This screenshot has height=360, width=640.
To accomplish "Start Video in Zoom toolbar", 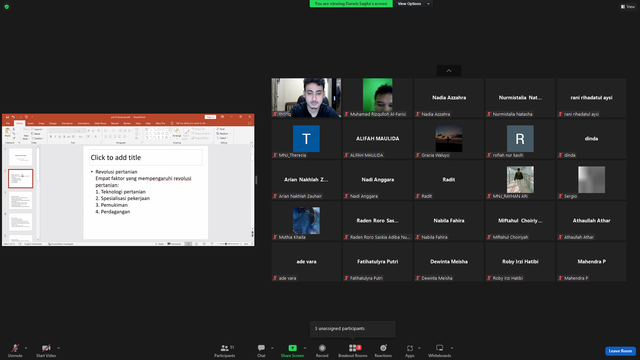I will pos(46,350).
